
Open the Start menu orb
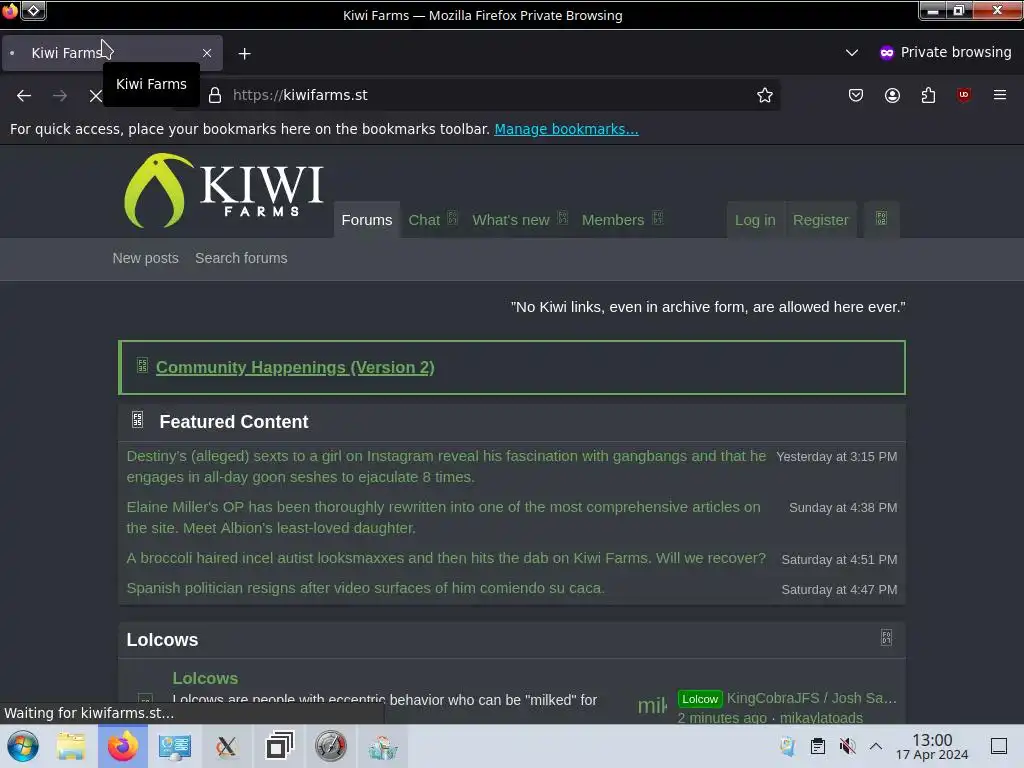[x=23, y=746]
